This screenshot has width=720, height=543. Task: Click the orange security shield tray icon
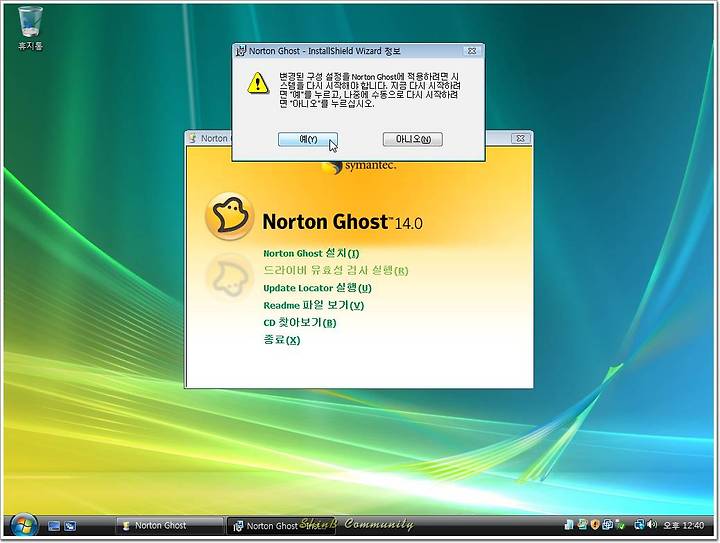click(x=595, y=525)
